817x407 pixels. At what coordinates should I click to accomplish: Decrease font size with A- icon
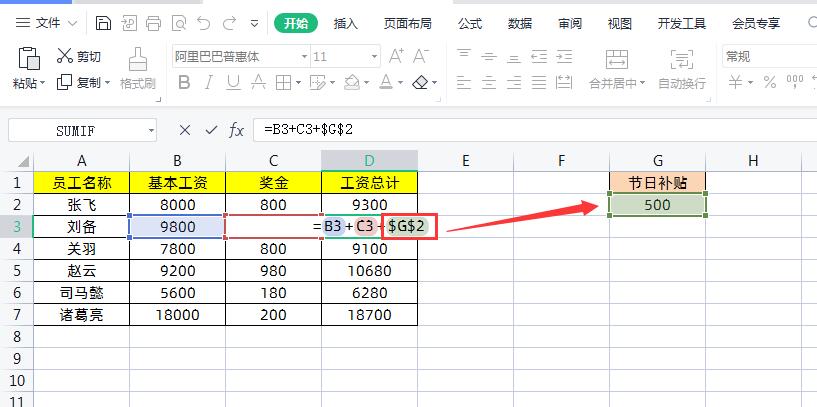420,56
